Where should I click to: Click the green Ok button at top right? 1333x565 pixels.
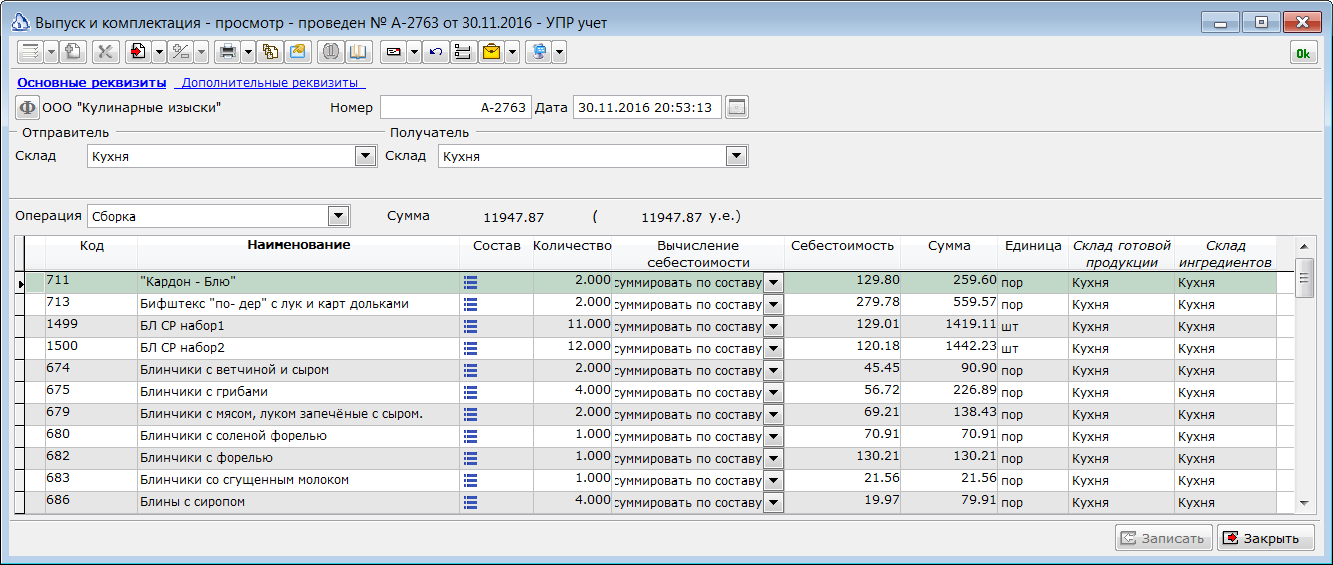tap(1303, 53)
